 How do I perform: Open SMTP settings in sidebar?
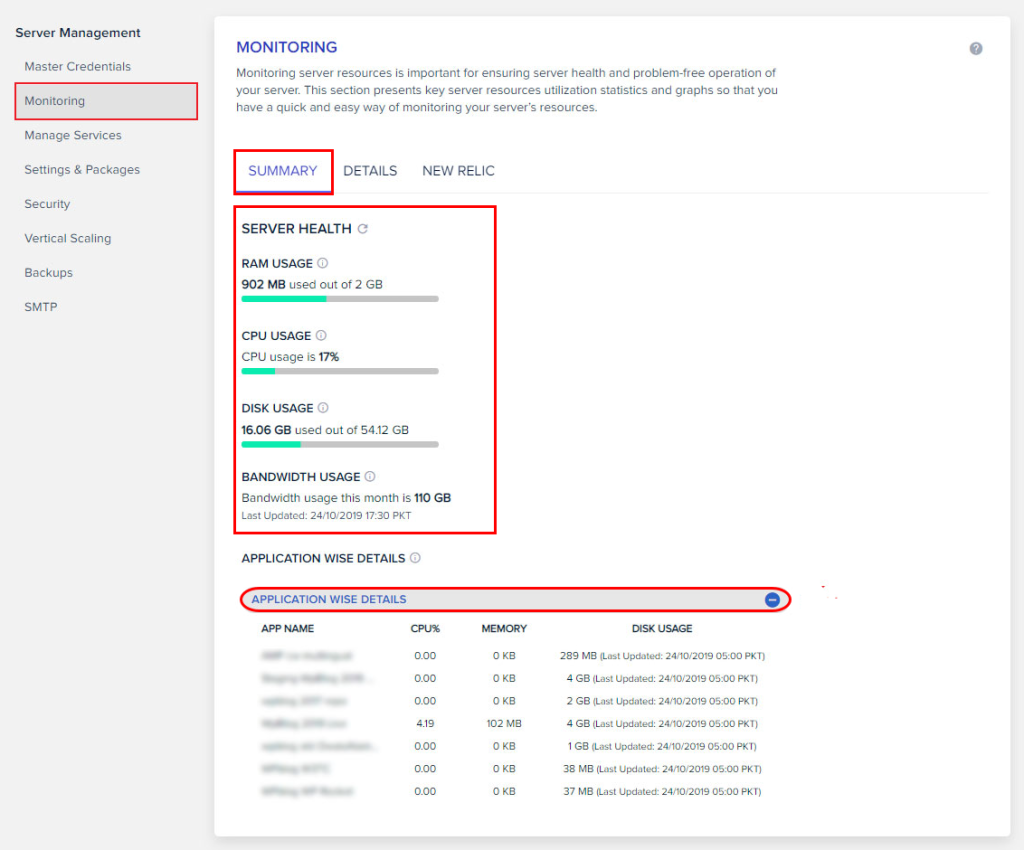click(41, 307)
